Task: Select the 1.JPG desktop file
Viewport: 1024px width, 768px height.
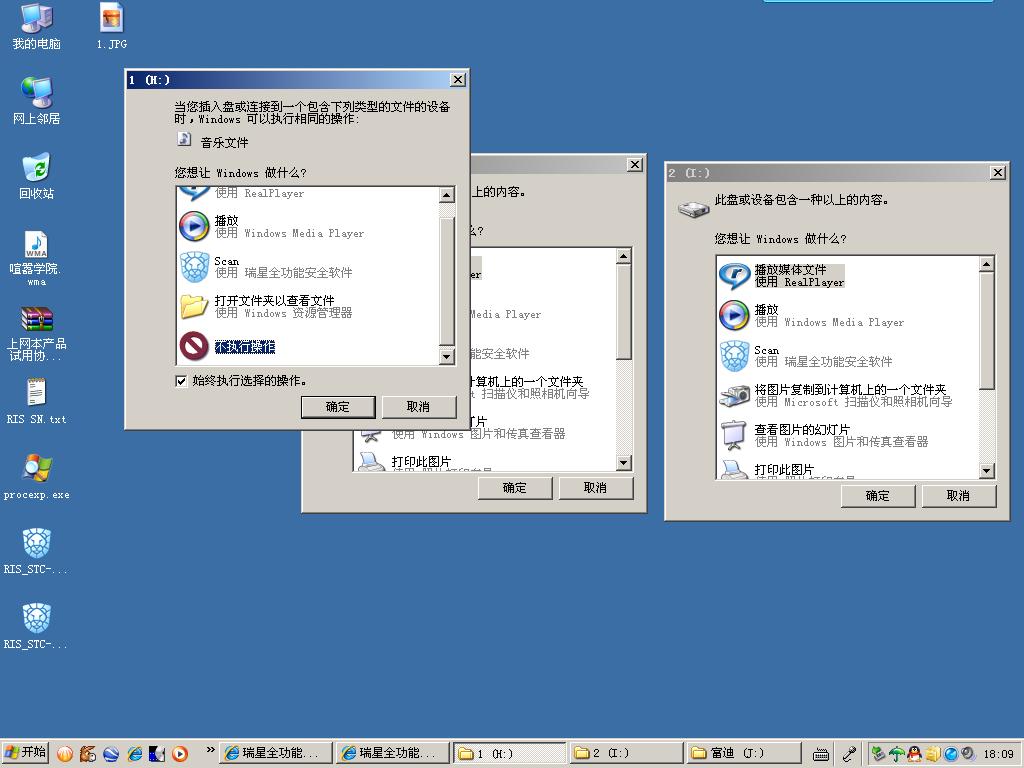Action: [112, 27]
